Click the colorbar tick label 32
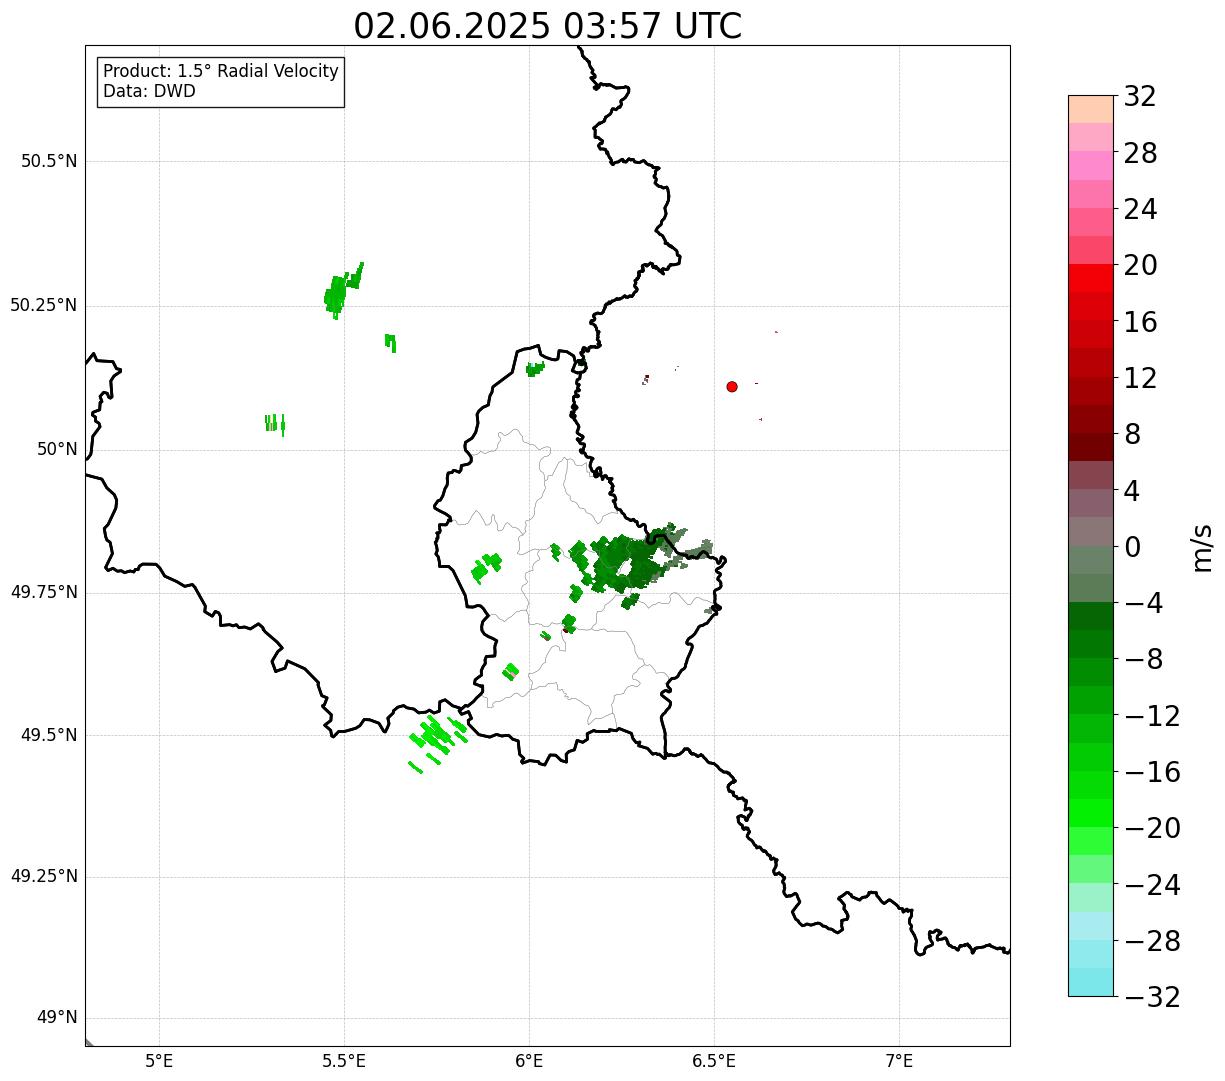The image size is (1225, 1081). coord(1140,96)
